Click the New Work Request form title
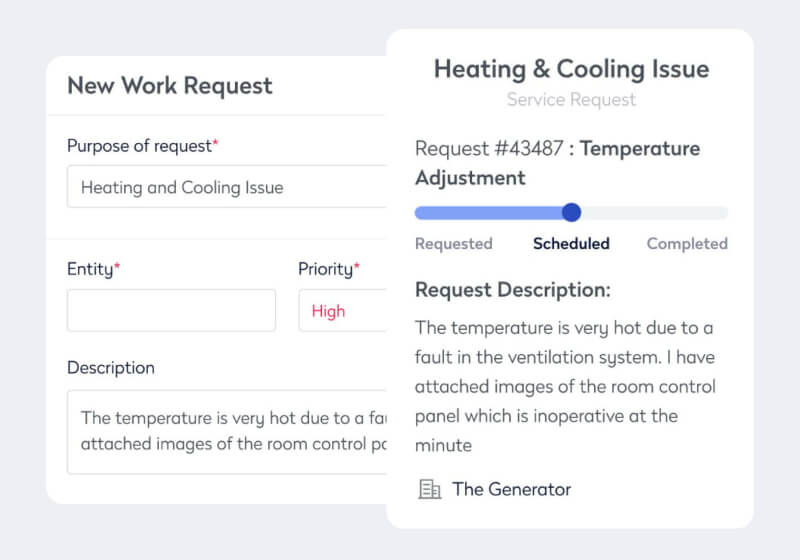 tap(169, 86)
